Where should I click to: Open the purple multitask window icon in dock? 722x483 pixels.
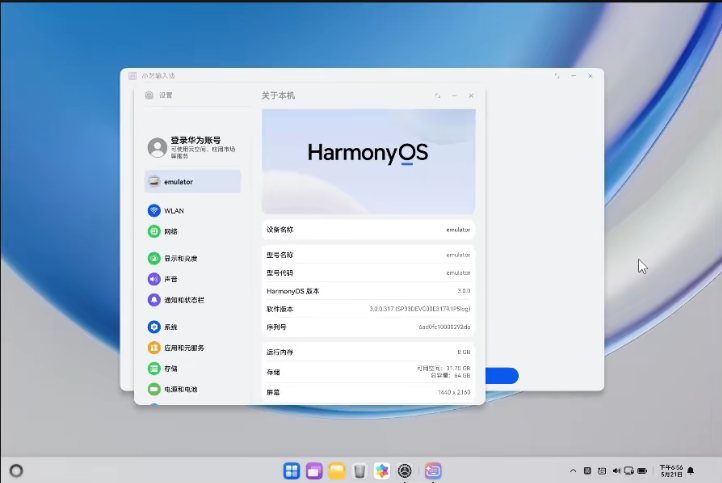click(314, 471)
